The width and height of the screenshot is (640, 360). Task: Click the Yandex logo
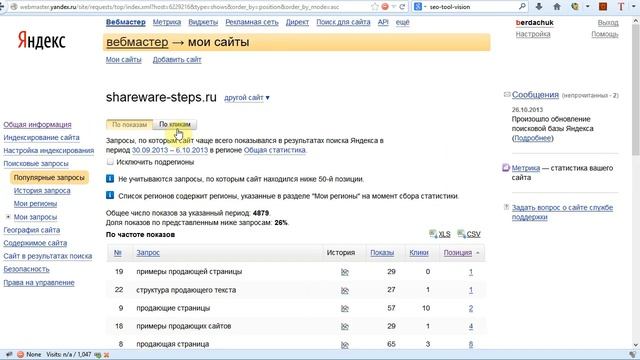(x=41, y=41)
